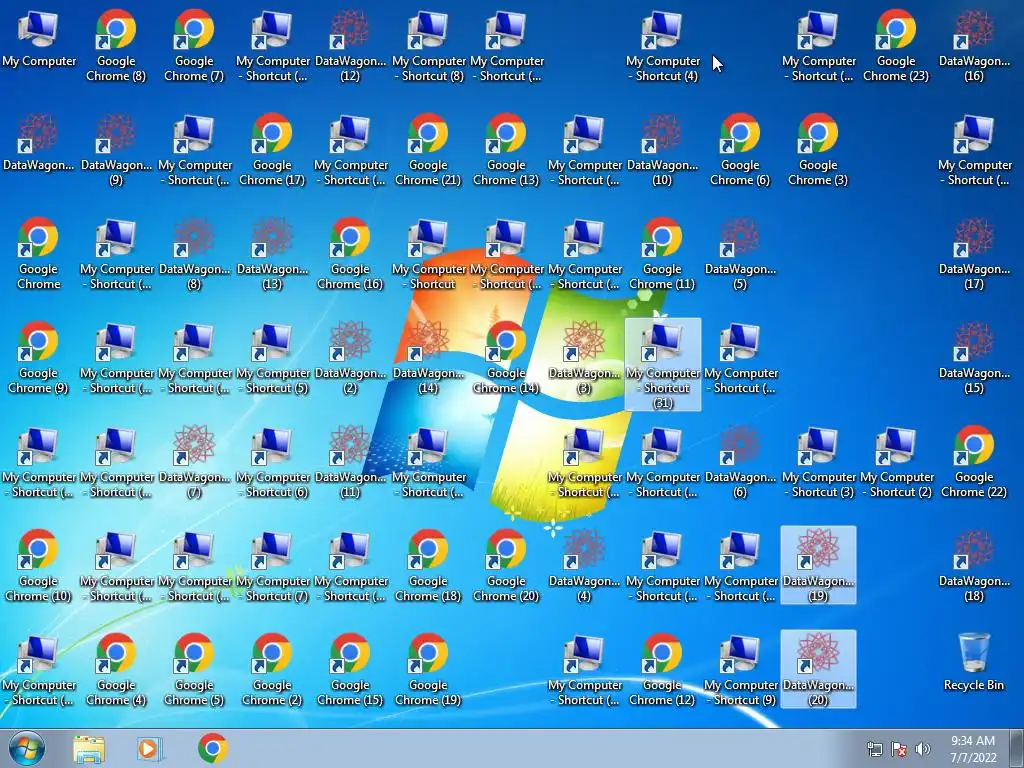Select the Google Chrome (16) shortcut
This screenshot has width=1024, height=768.
tap(350, 254)
